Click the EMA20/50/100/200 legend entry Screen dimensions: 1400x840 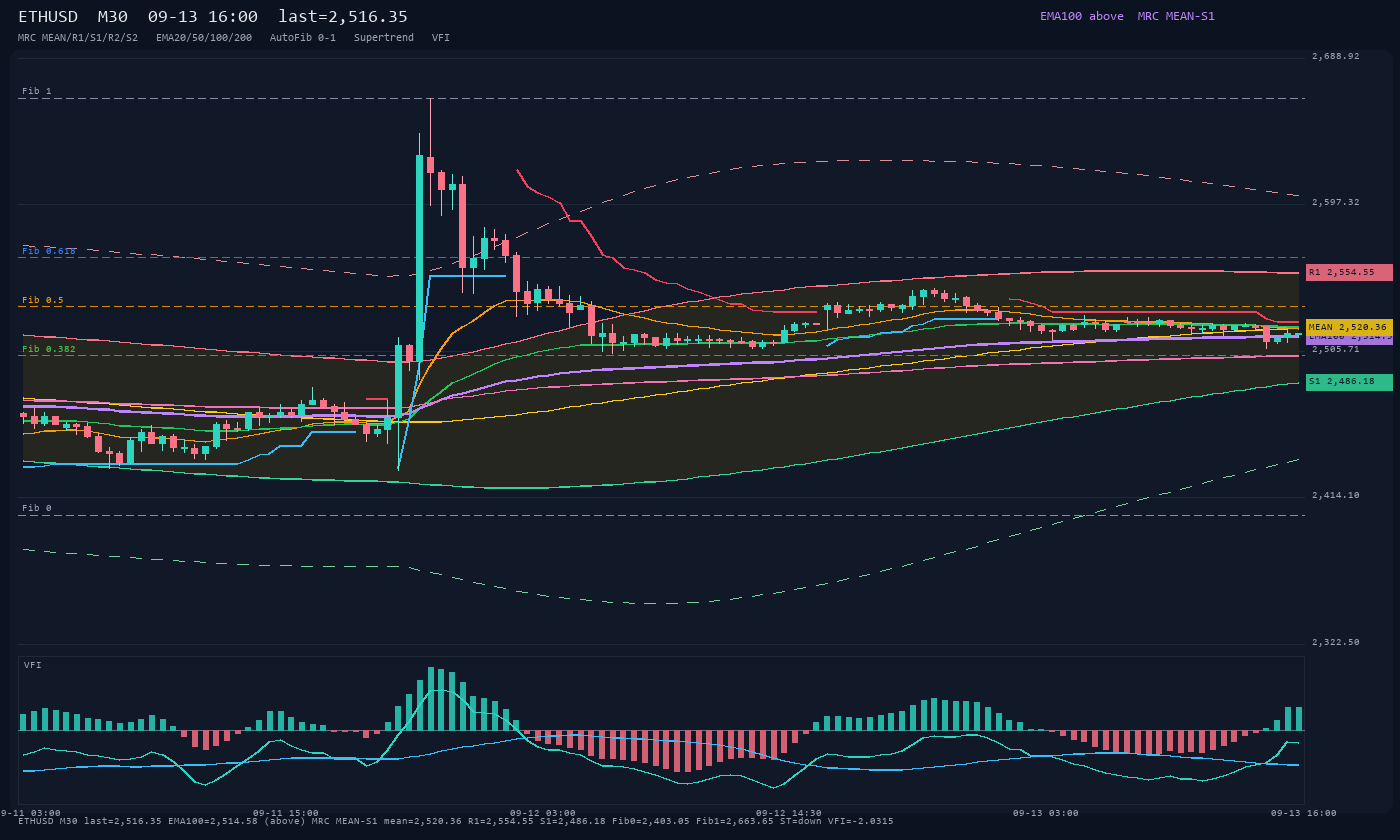coord(204,38)
